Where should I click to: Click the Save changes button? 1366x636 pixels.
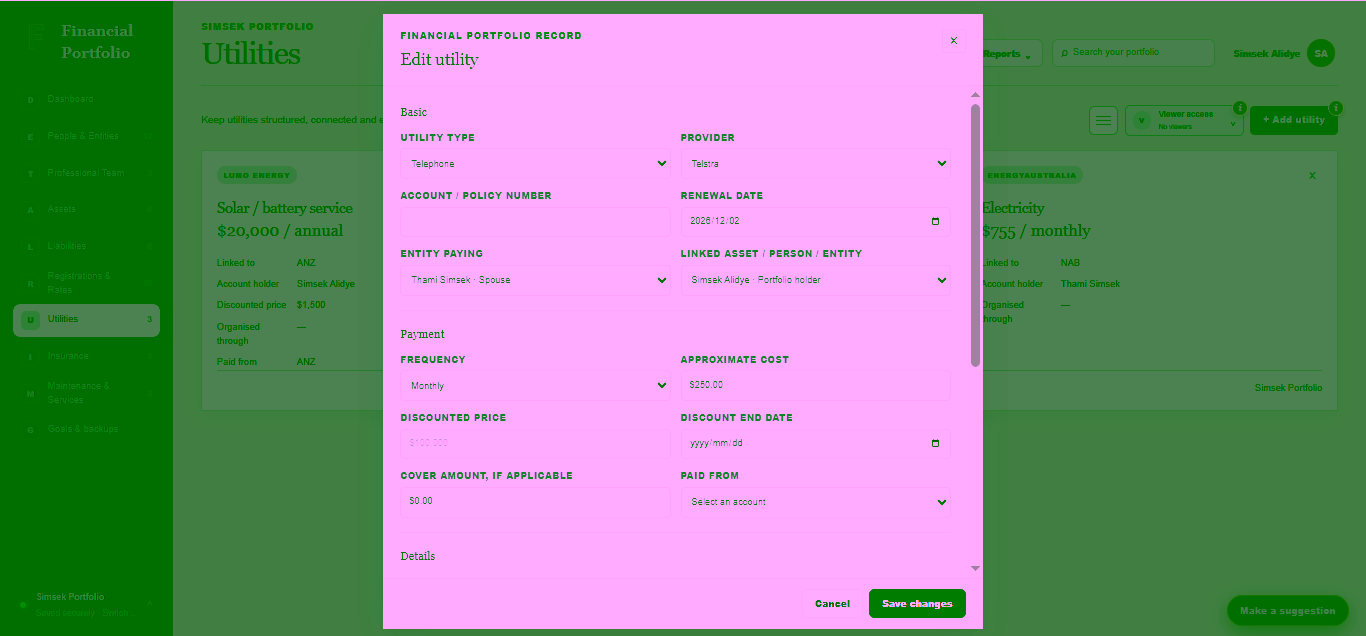917,604
